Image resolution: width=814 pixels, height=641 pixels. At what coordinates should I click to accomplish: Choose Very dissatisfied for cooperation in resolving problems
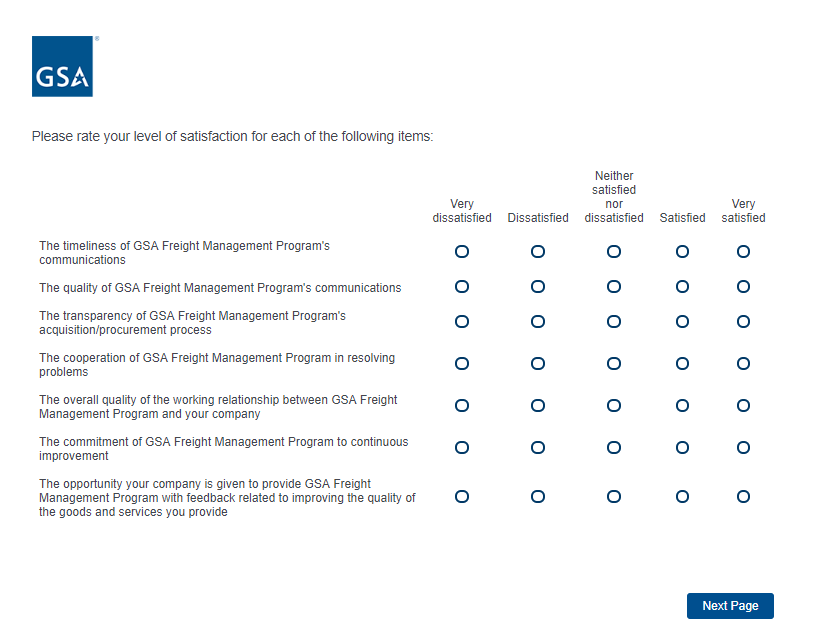(x=462, y=364)
